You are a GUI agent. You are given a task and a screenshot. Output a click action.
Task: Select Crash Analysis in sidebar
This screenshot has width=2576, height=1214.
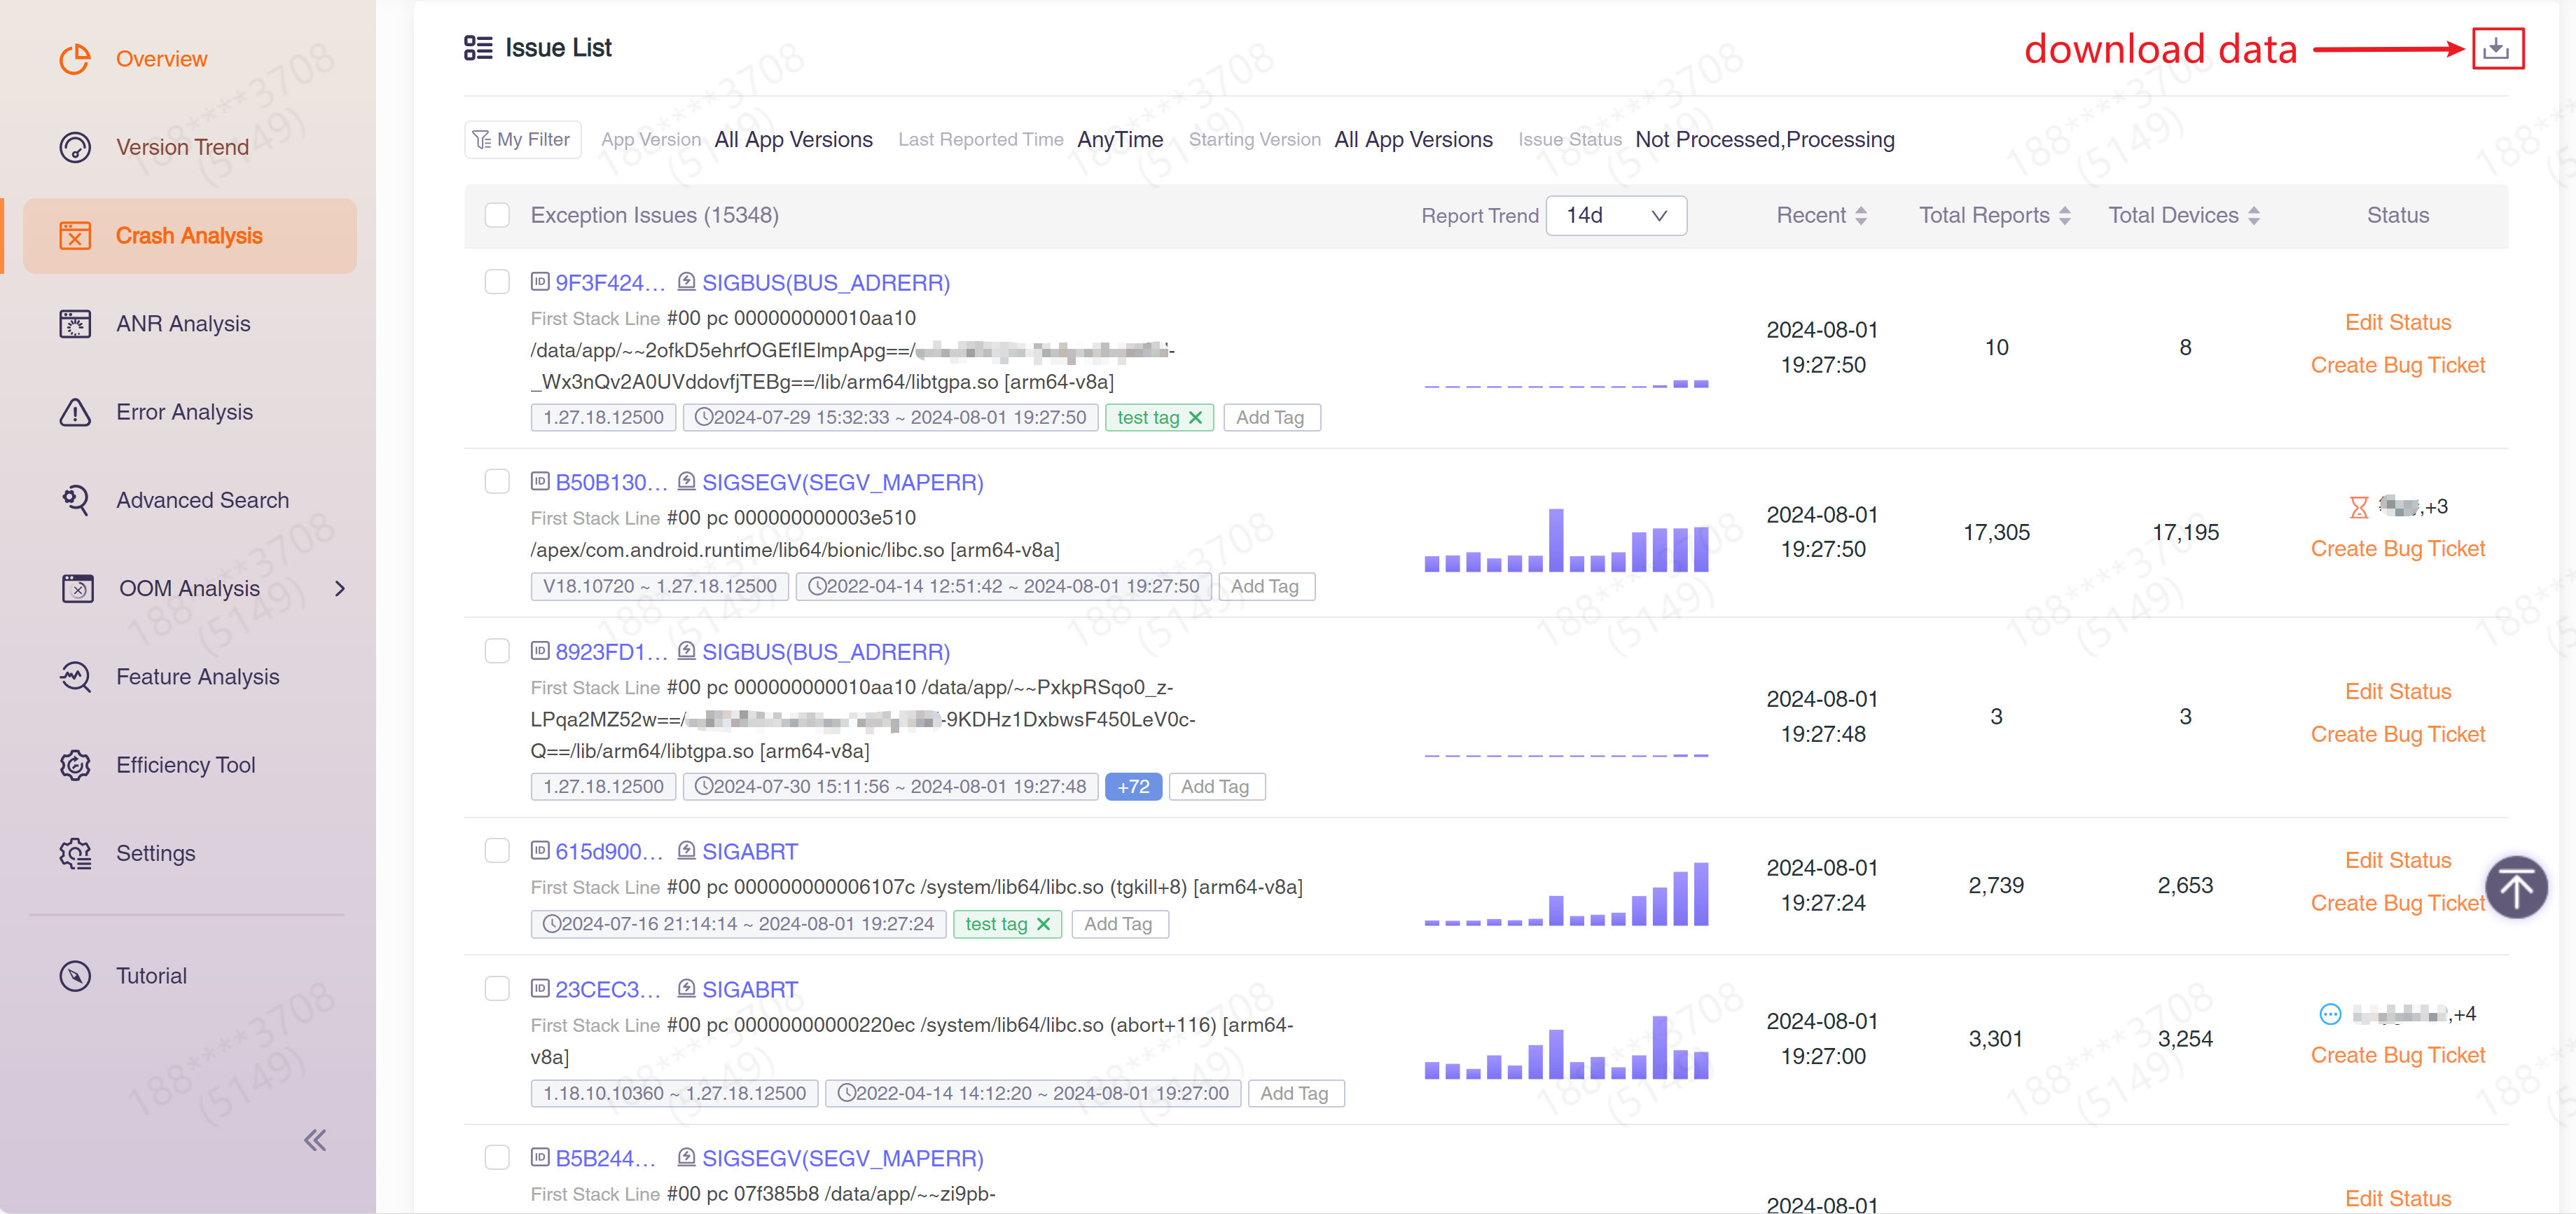[190, 236]
